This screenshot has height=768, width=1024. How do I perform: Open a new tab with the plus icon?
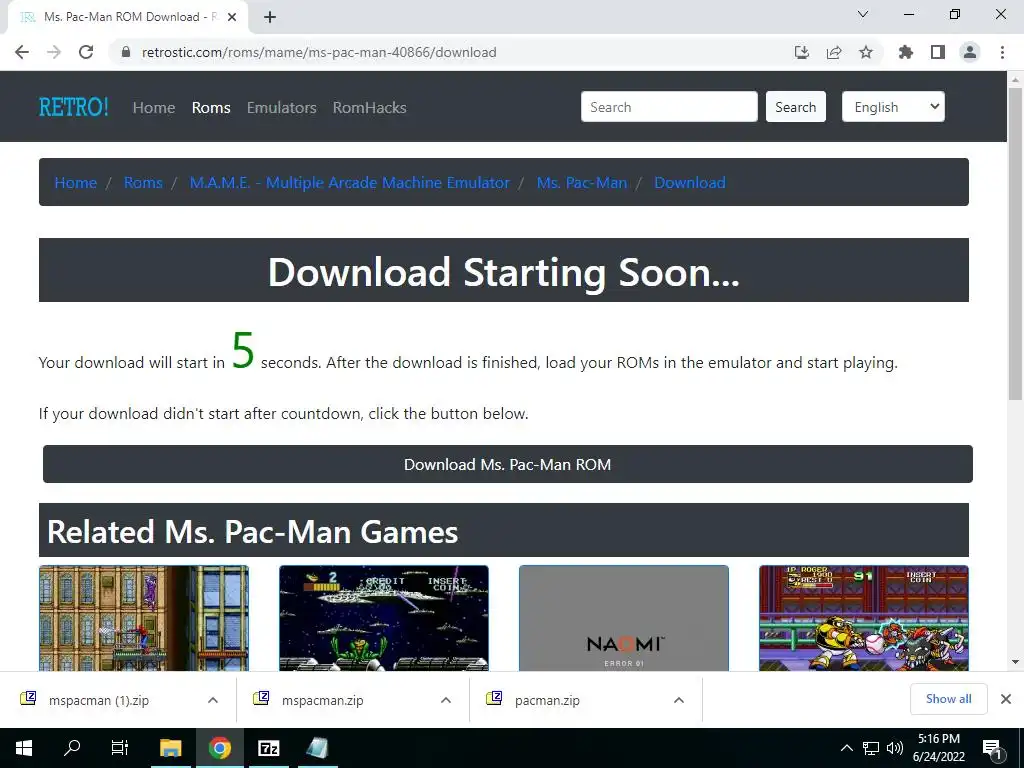click(x=270, y=17)
